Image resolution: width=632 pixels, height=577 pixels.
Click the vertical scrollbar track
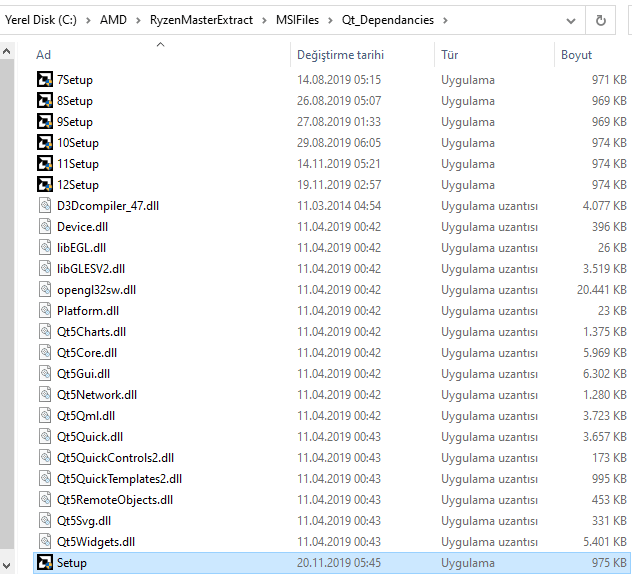coord(7,306)
